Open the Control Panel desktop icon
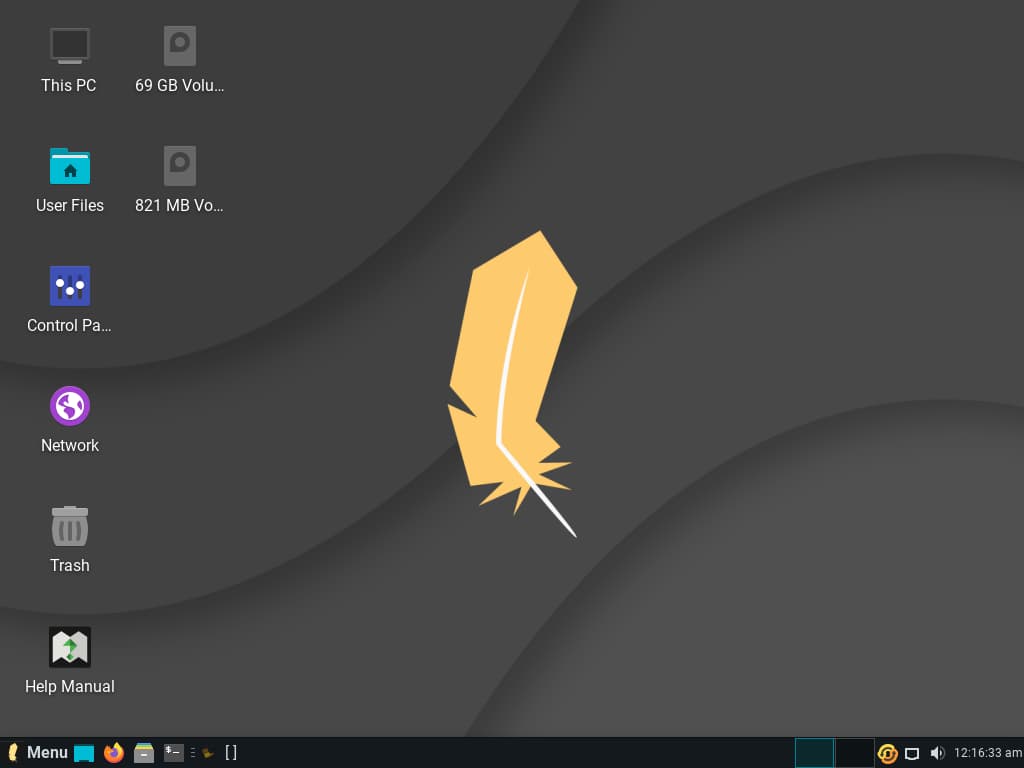 click(70, 285)
